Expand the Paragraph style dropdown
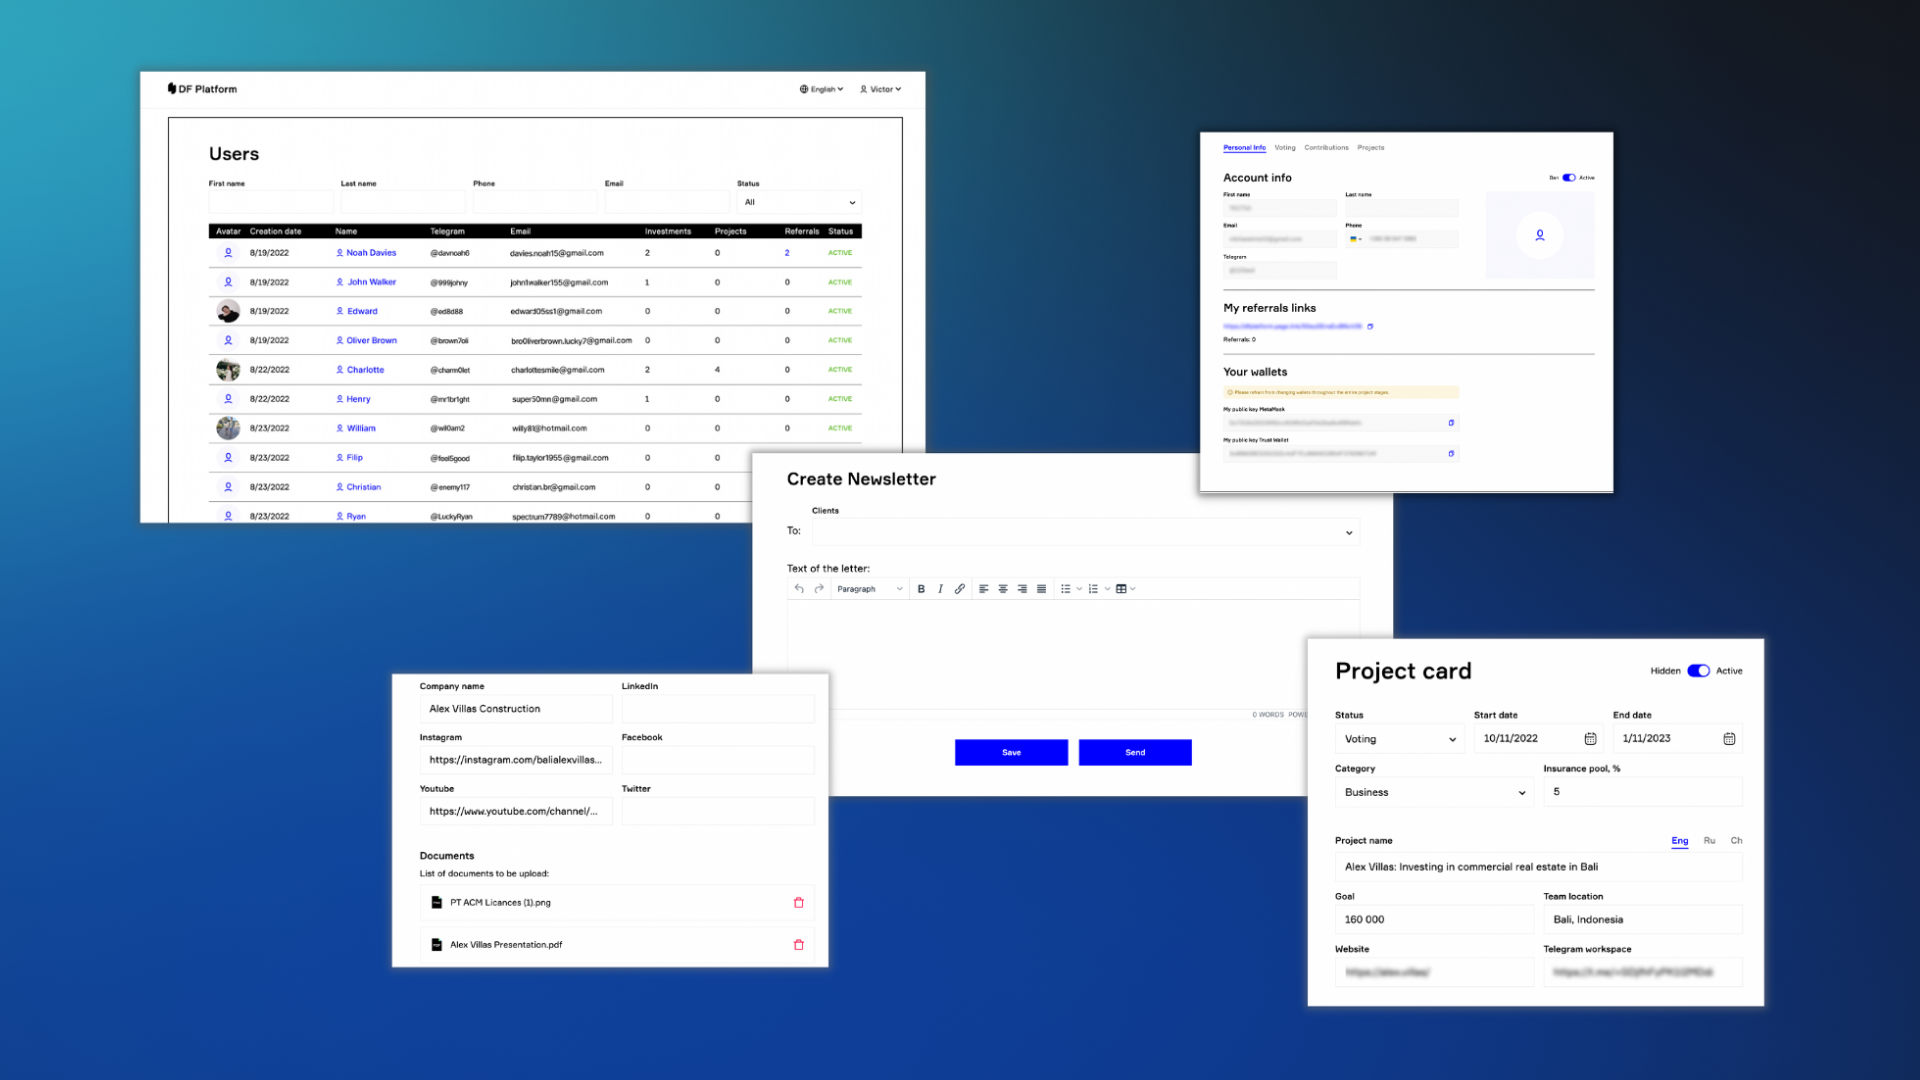Viewport: 1920px width, 1080px height. 868,588
